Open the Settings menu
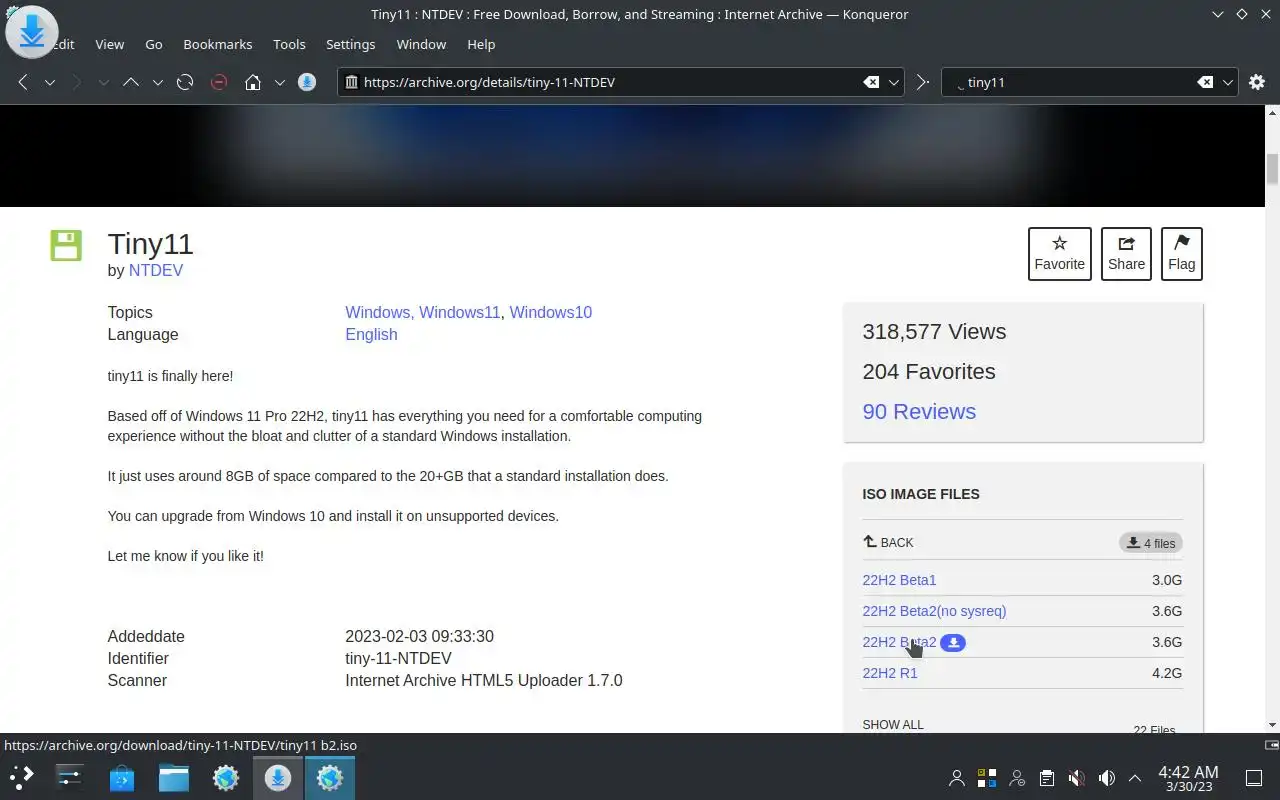Screen dimensions: 1280x800 pos(350,44)
